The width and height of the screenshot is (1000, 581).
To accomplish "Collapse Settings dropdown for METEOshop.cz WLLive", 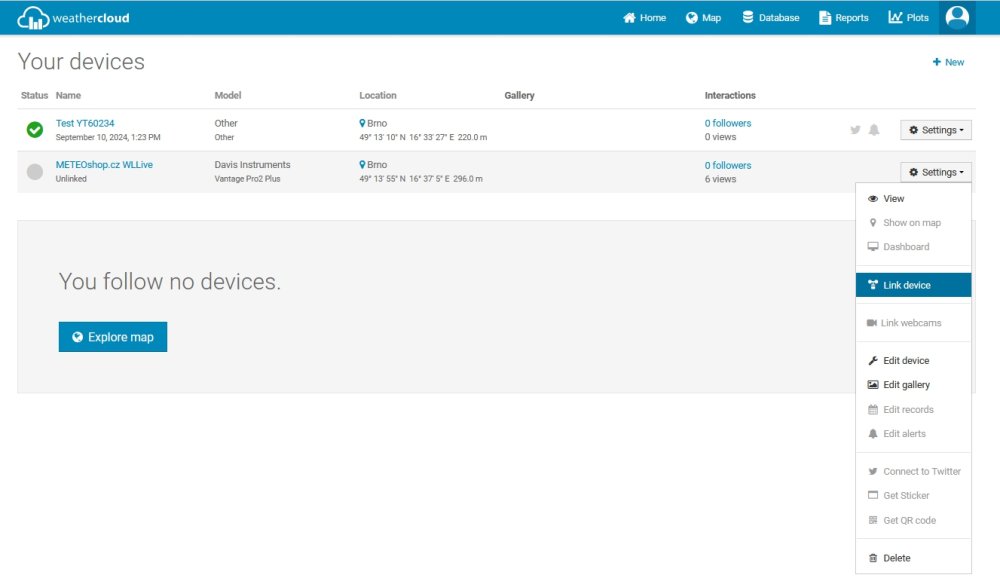I will 936,172.
